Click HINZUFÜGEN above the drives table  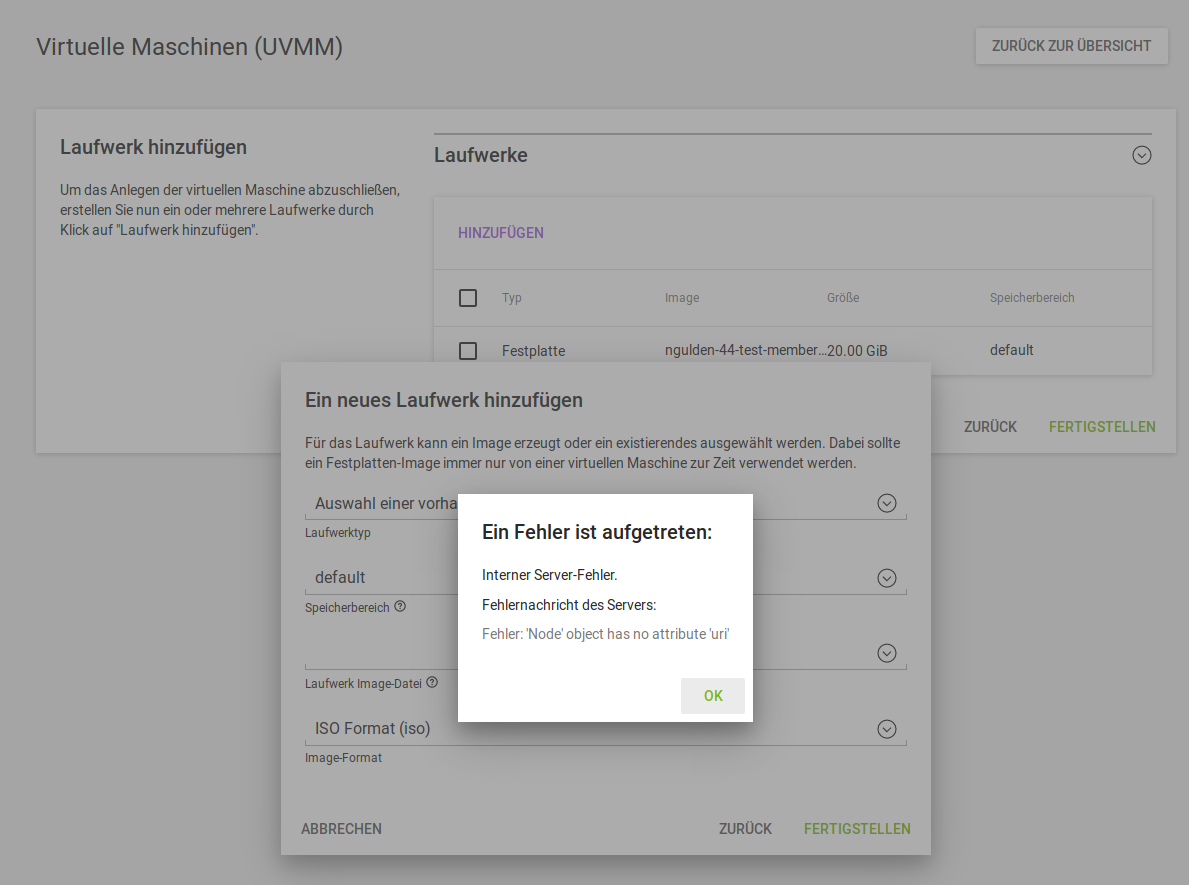(501, 233)
